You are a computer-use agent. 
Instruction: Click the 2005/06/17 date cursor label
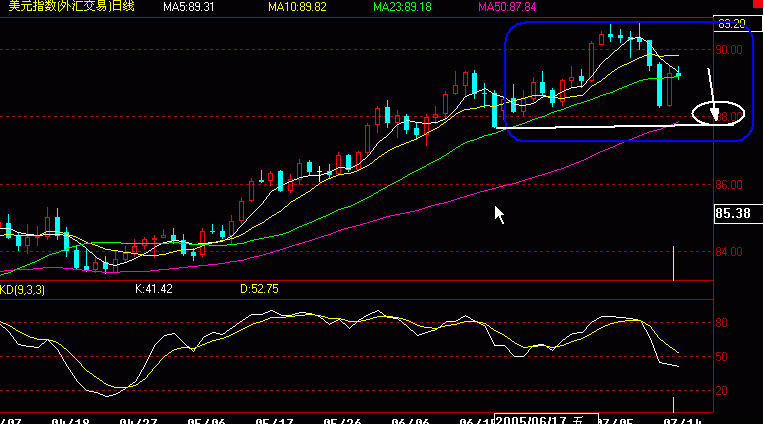[546, 419]
